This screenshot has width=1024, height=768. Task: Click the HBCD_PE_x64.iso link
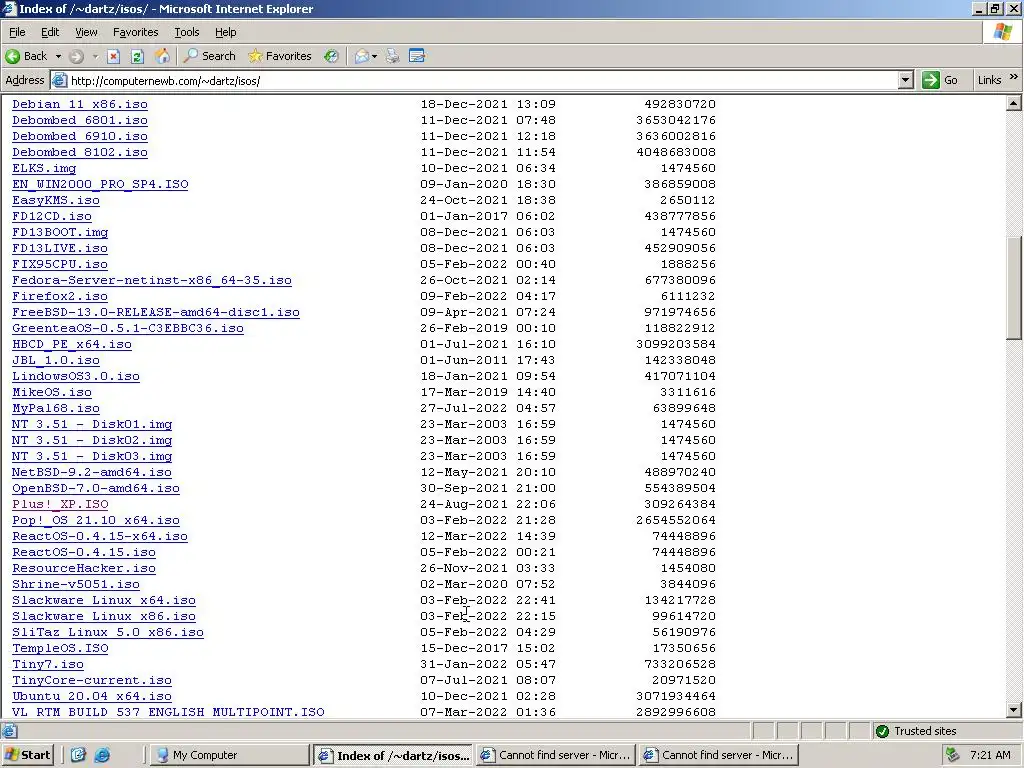point(72,344)
